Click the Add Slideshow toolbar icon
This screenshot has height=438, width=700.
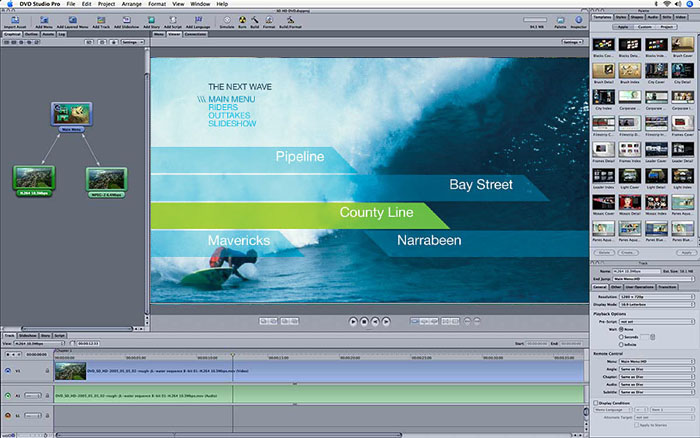[126, 20]
